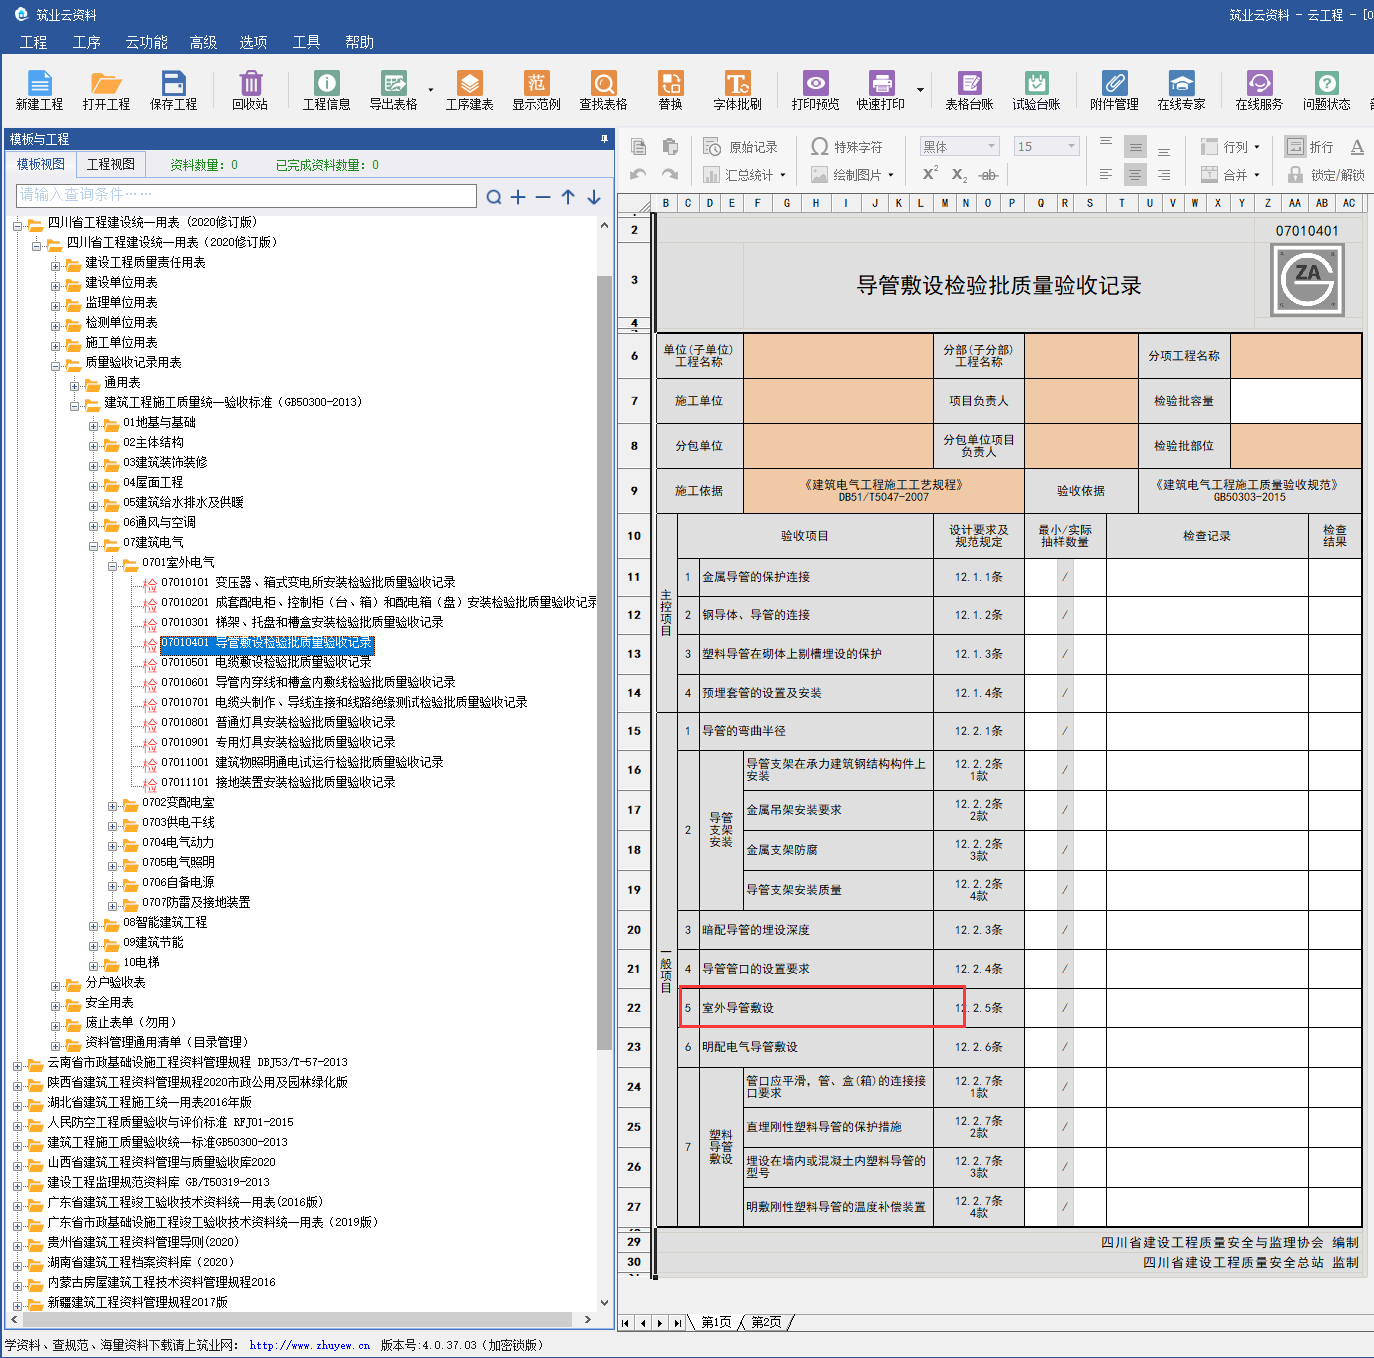Image resolution: width=1374 pixels, height=1358 pixels.
Task: Open the 工程 menu
Action: click(33, 42)
